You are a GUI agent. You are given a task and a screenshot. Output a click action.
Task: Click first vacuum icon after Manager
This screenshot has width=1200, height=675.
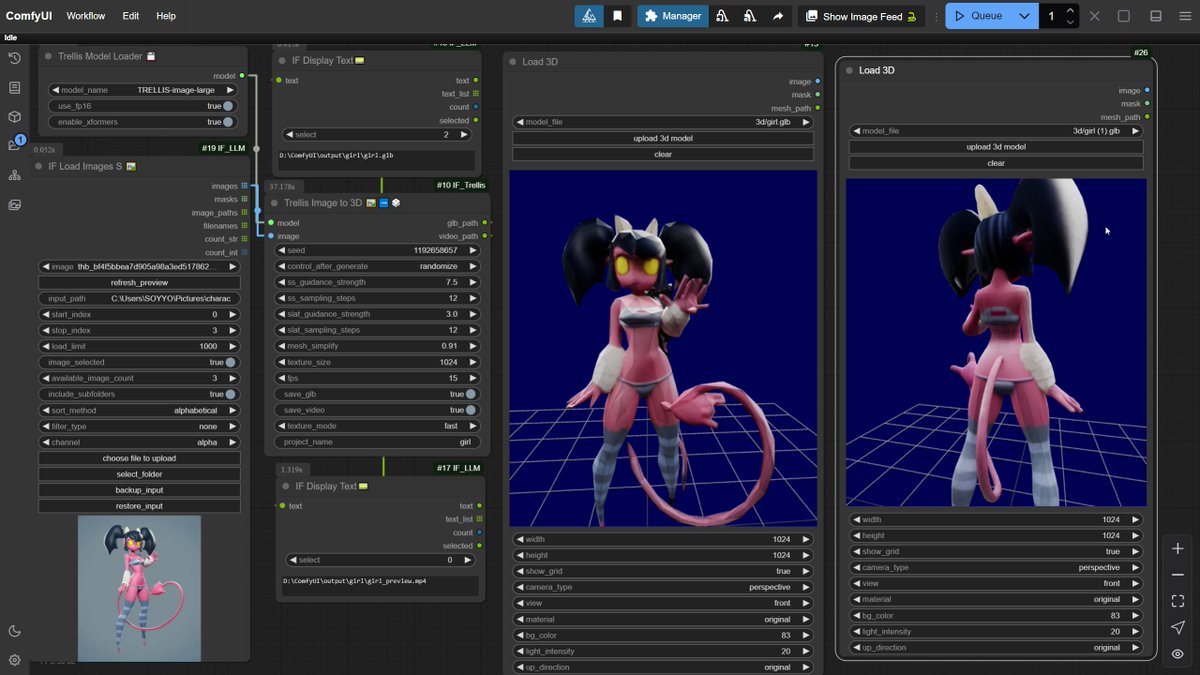(722, 16)
